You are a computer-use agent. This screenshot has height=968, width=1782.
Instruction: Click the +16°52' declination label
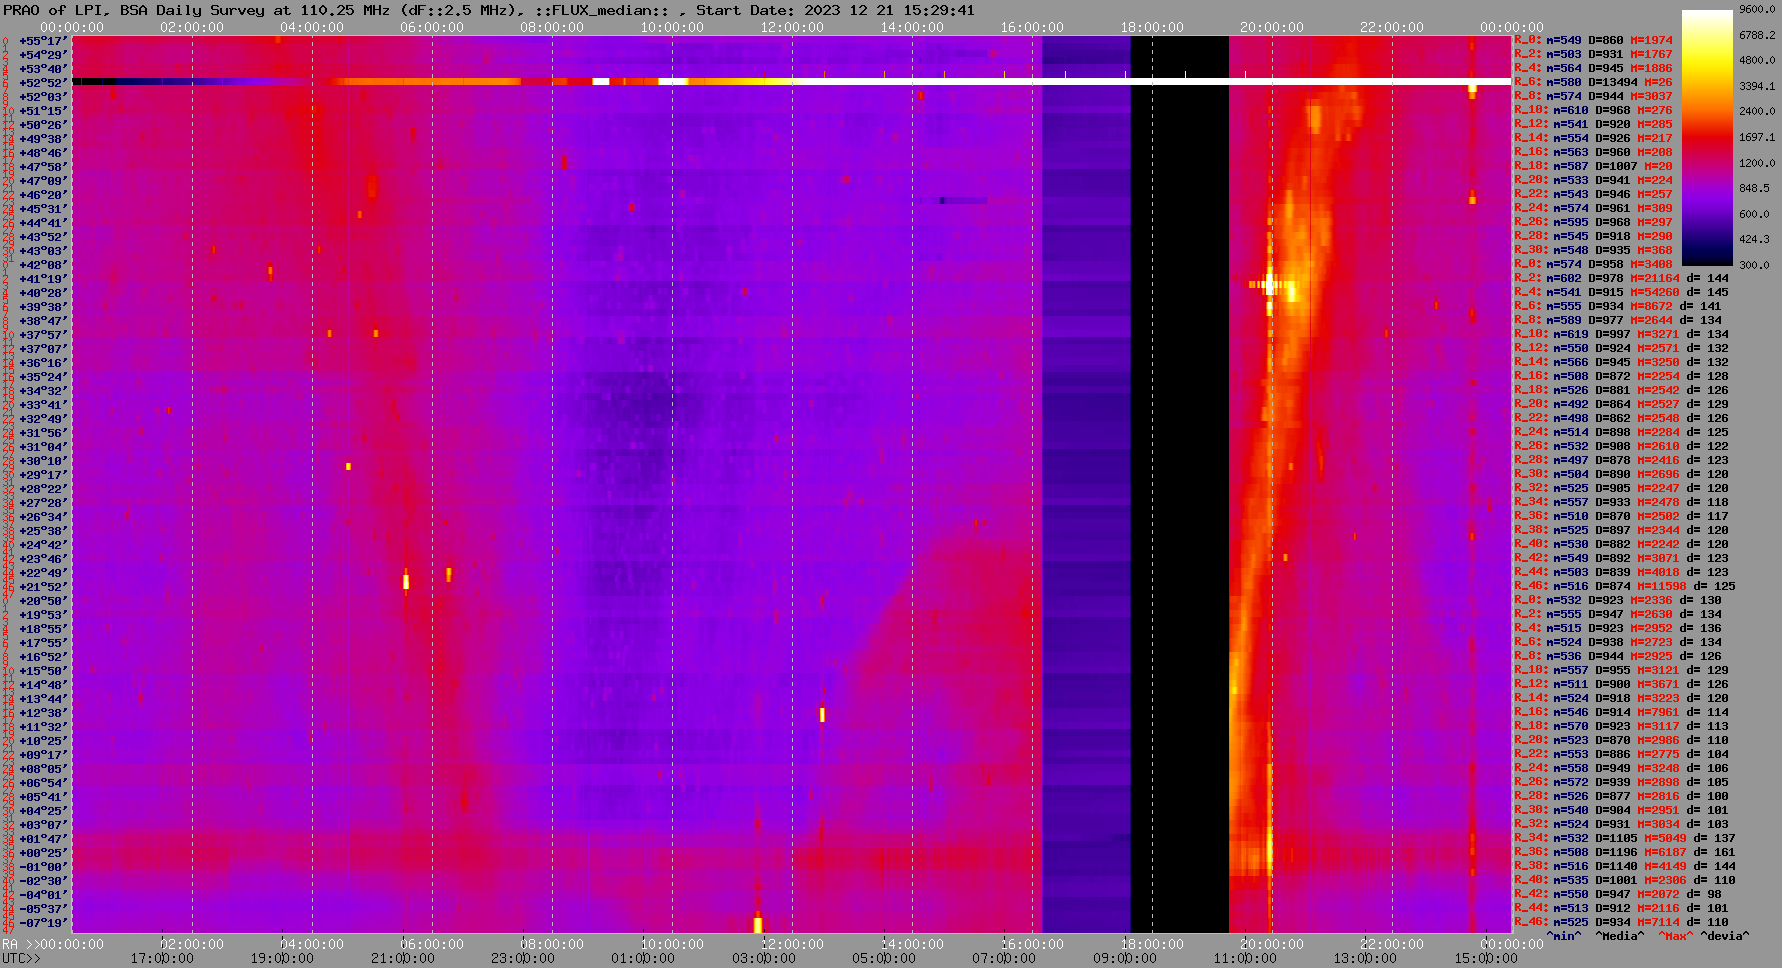click(43, 657)
